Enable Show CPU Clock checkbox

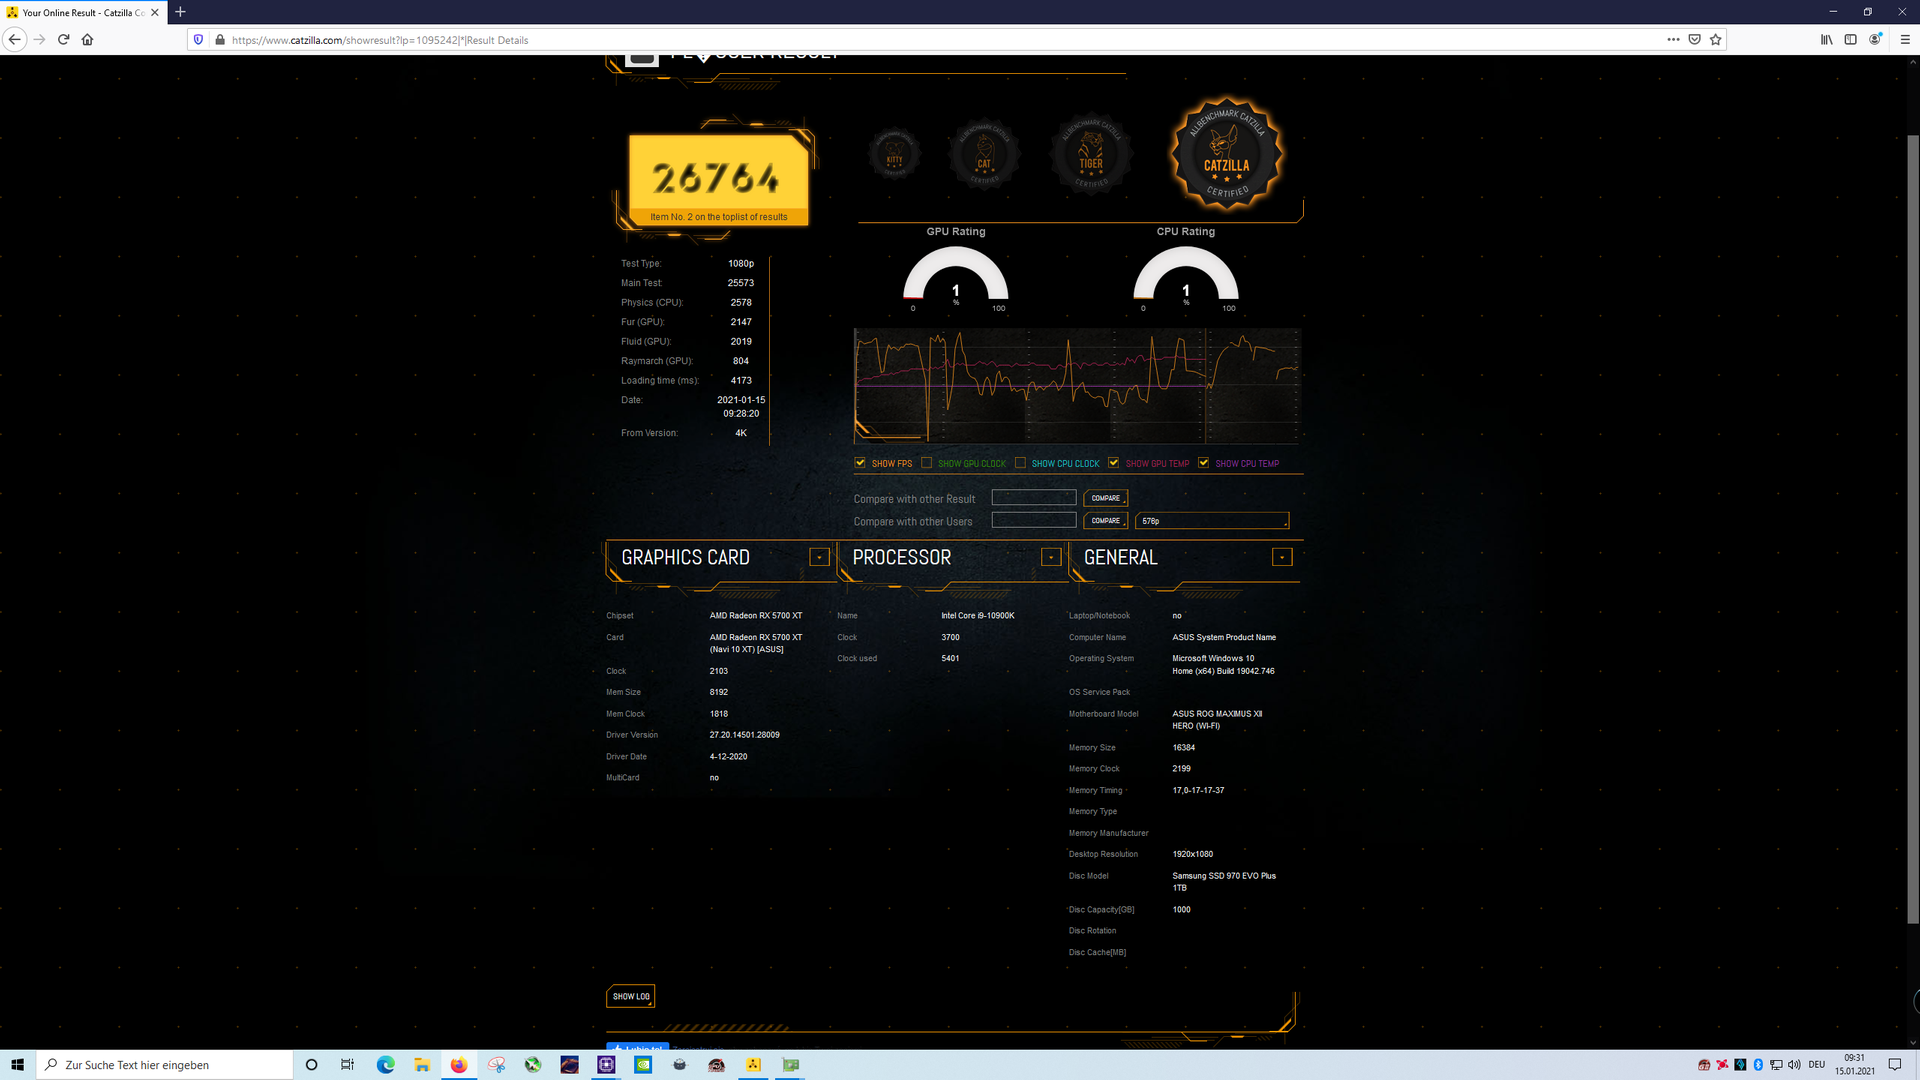1020,463
